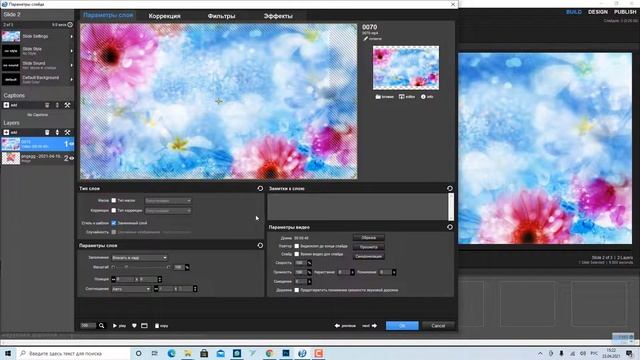Switch to 'Фильтры' tab
Image resolution: width=640 pixels, height=360 pixels.
[x=221, y=16]
